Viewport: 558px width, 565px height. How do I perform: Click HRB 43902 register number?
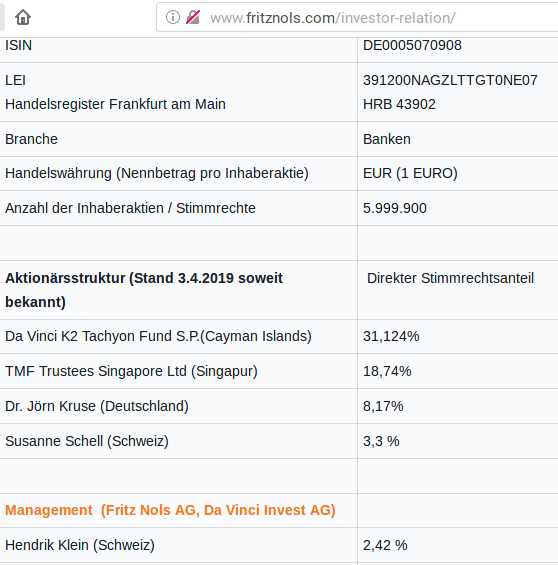(x=399, y=104)
